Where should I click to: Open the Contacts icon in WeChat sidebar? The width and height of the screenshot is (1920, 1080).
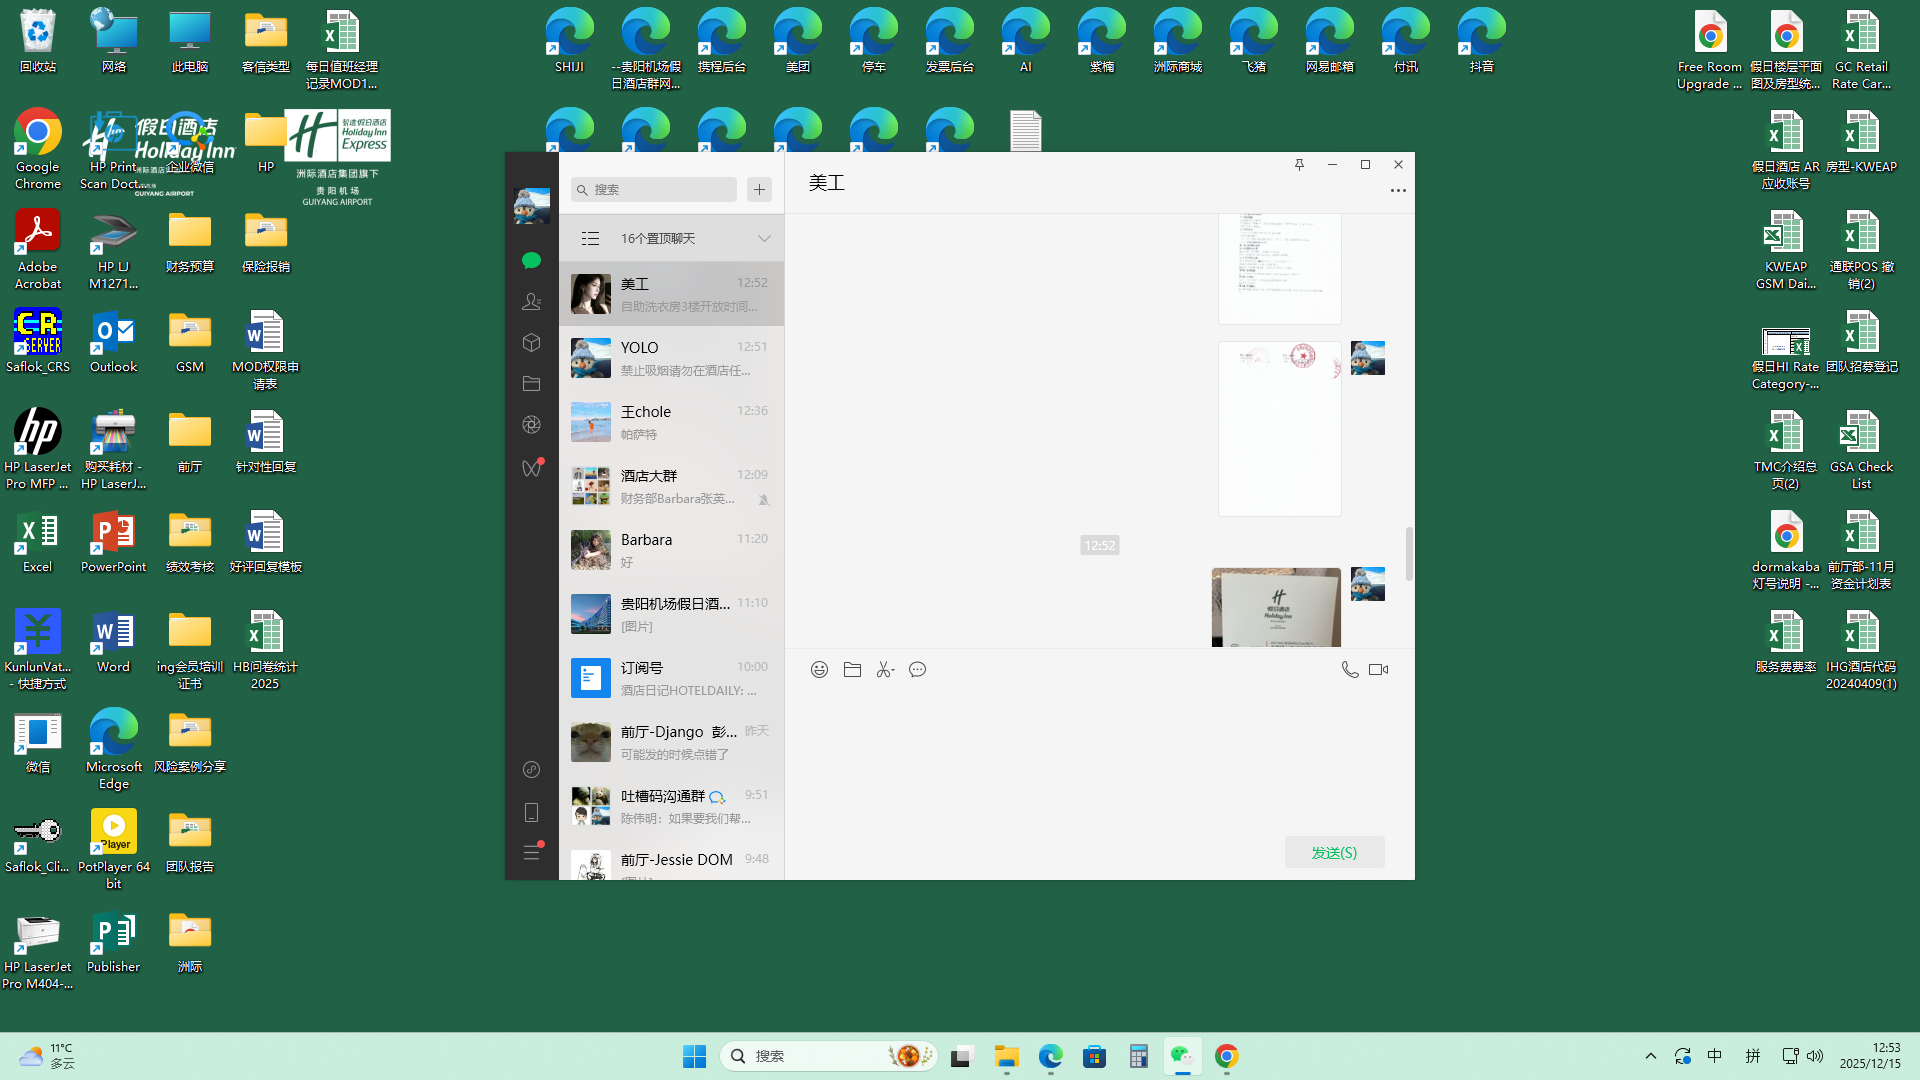(x=531, y=301)
